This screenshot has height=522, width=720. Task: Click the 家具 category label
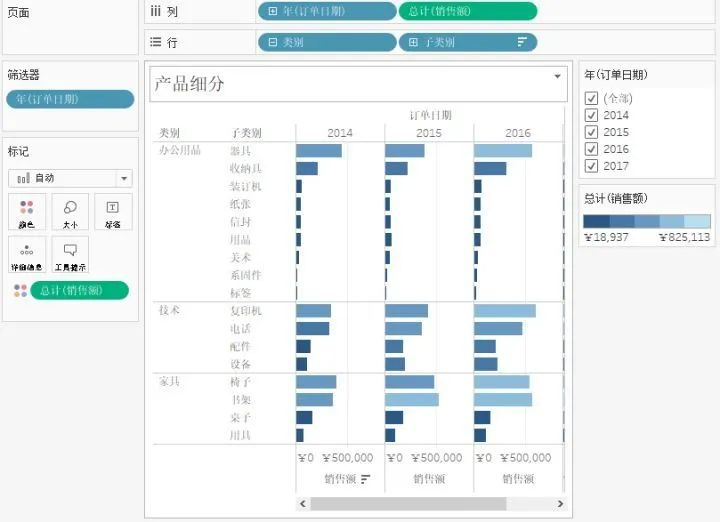tap(169, 382)
